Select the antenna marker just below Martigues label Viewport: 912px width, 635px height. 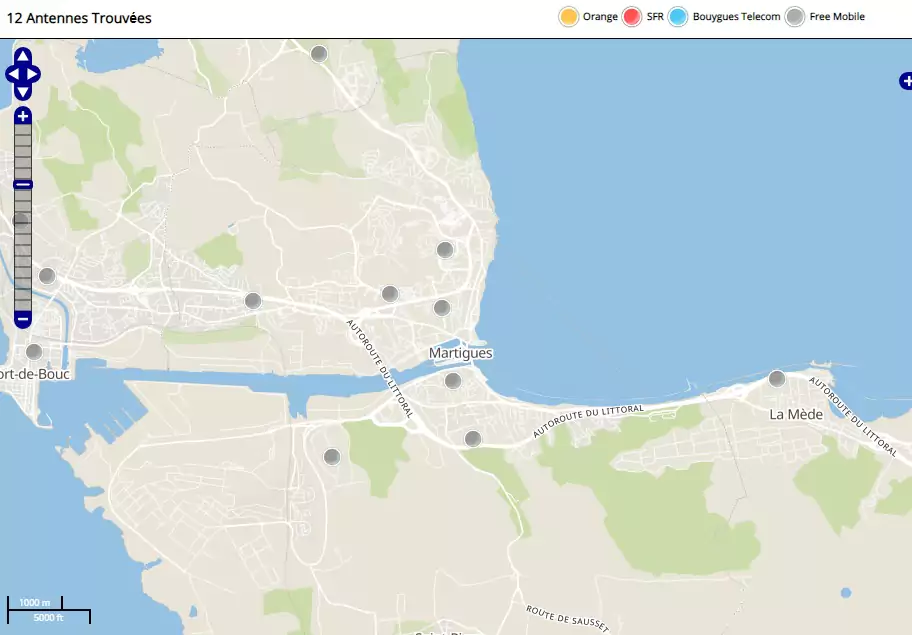pos(453,380)
